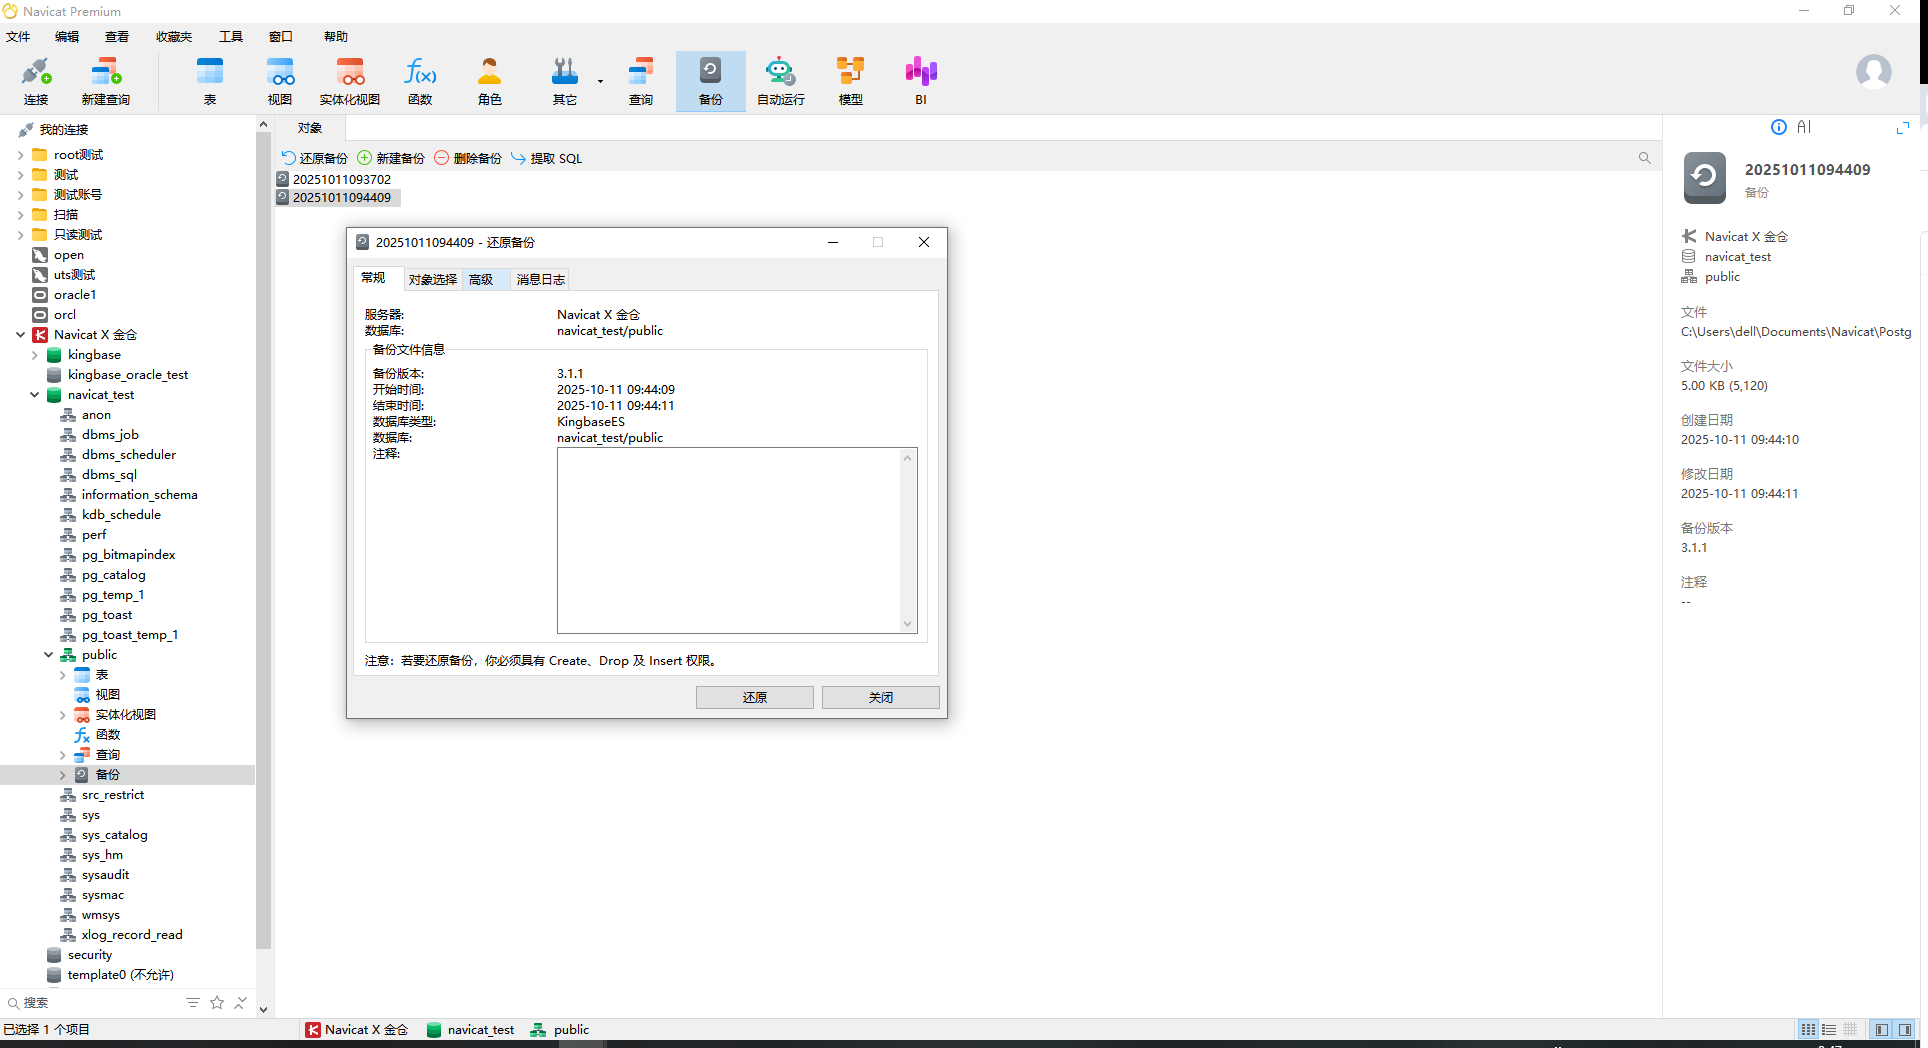The width and height of the screenshot is (1928, 1048).
Task: Expand the 查询 tree node under public
Action: click(62, 755)
